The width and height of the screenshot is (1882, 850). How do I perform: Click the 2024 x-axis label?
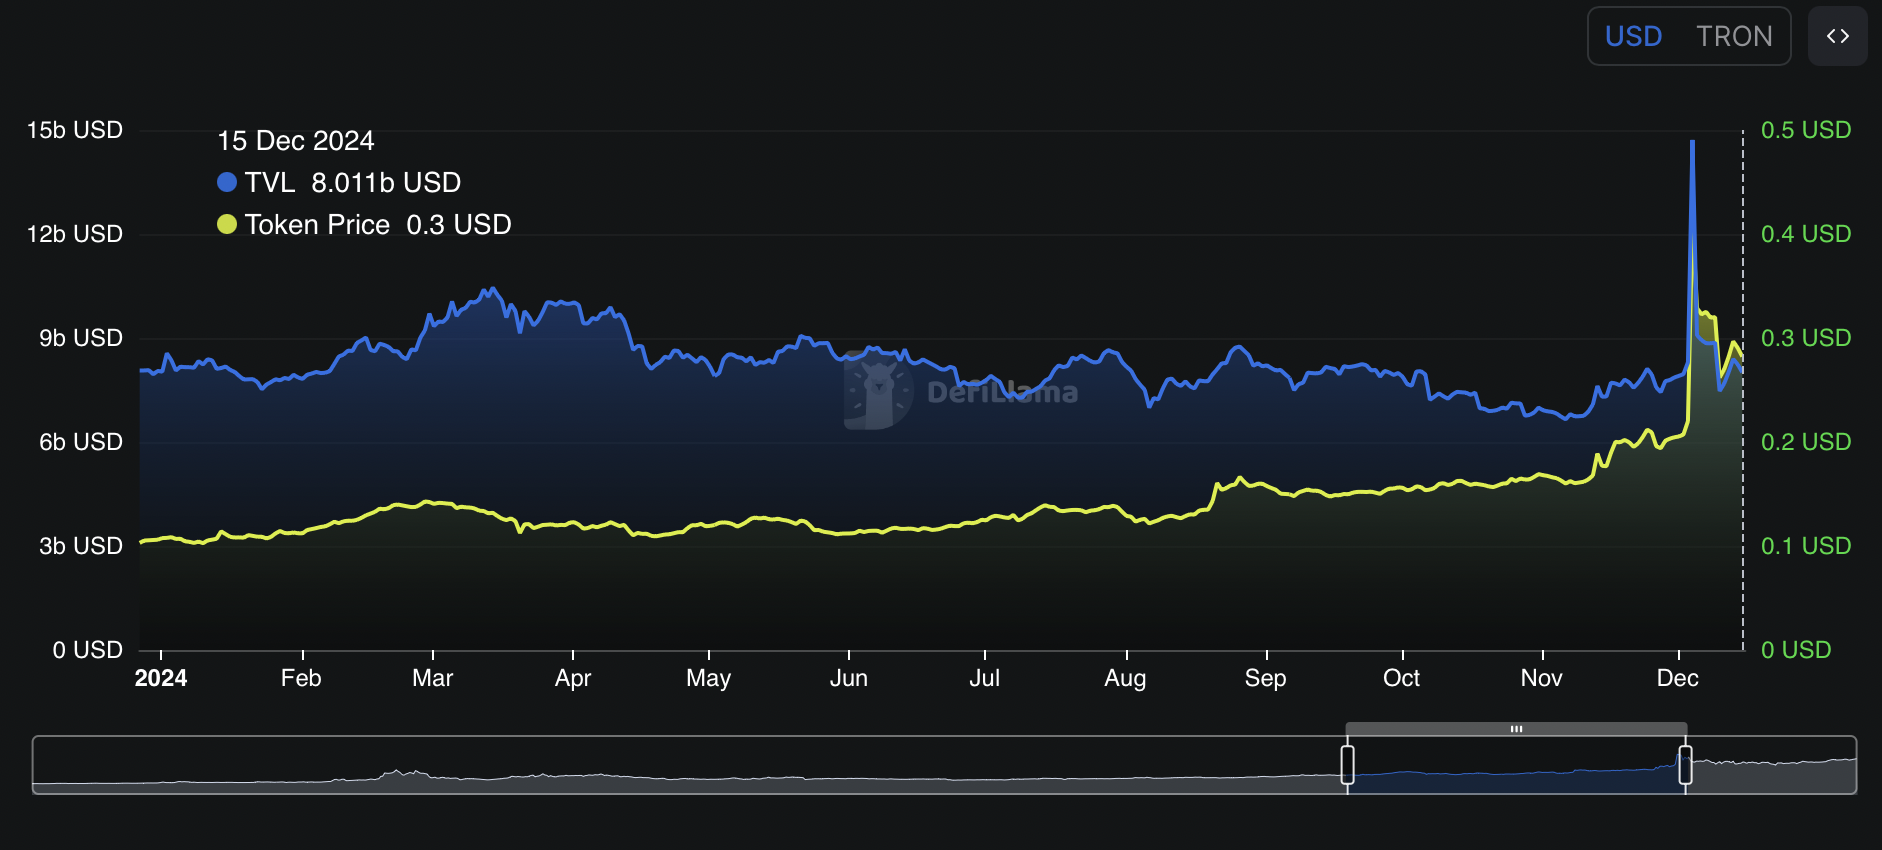161,678
